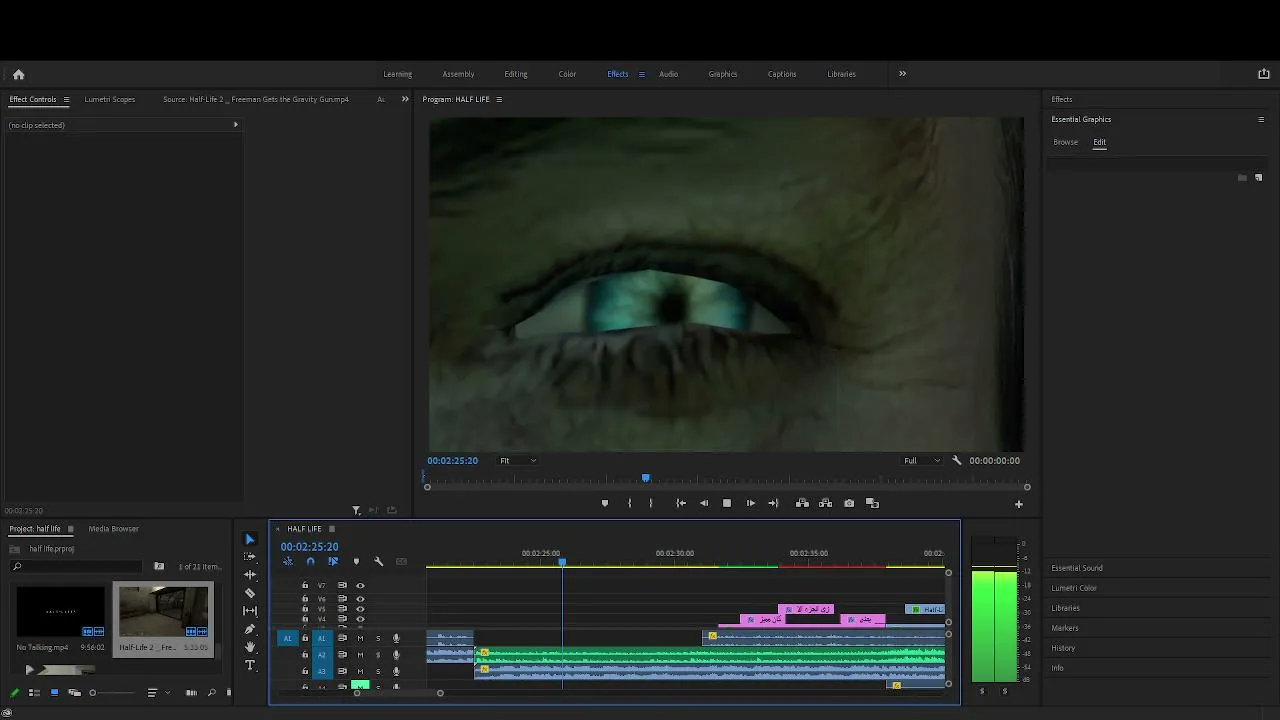Image resolution: width=1280 pixels, height=720 pixels.
Task: Export a frame with the camera icon
Action: point(849,503)
